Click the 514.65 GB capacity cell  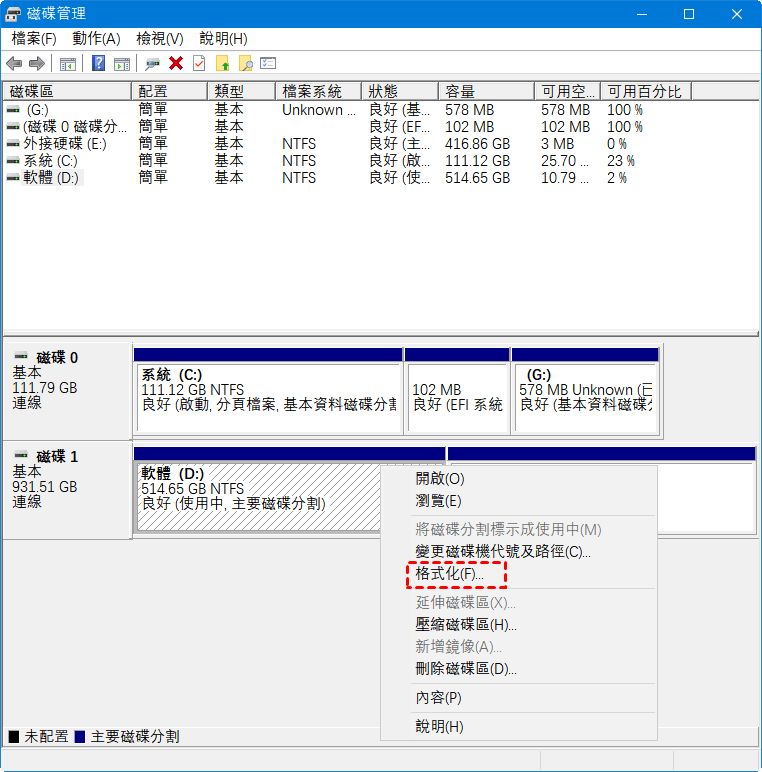[x=477, y=178]
